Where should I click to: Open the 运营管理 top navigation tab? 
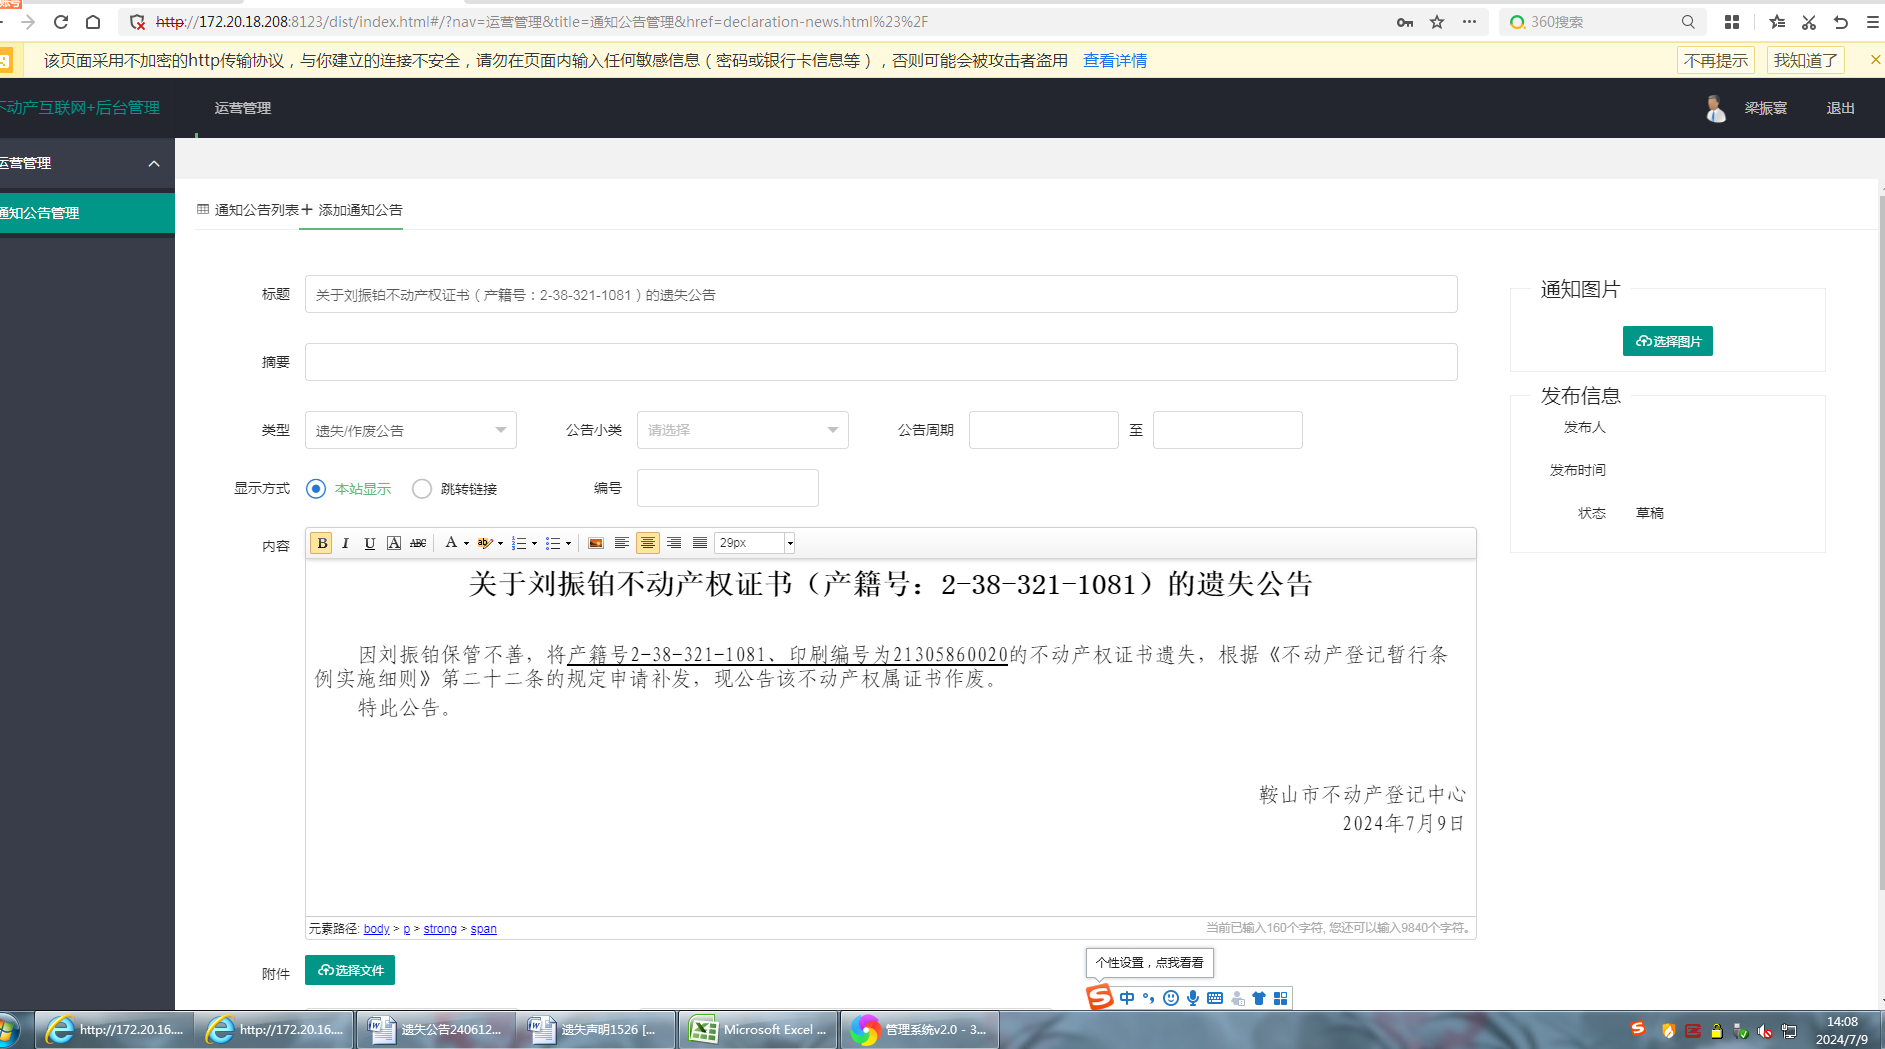243,108
